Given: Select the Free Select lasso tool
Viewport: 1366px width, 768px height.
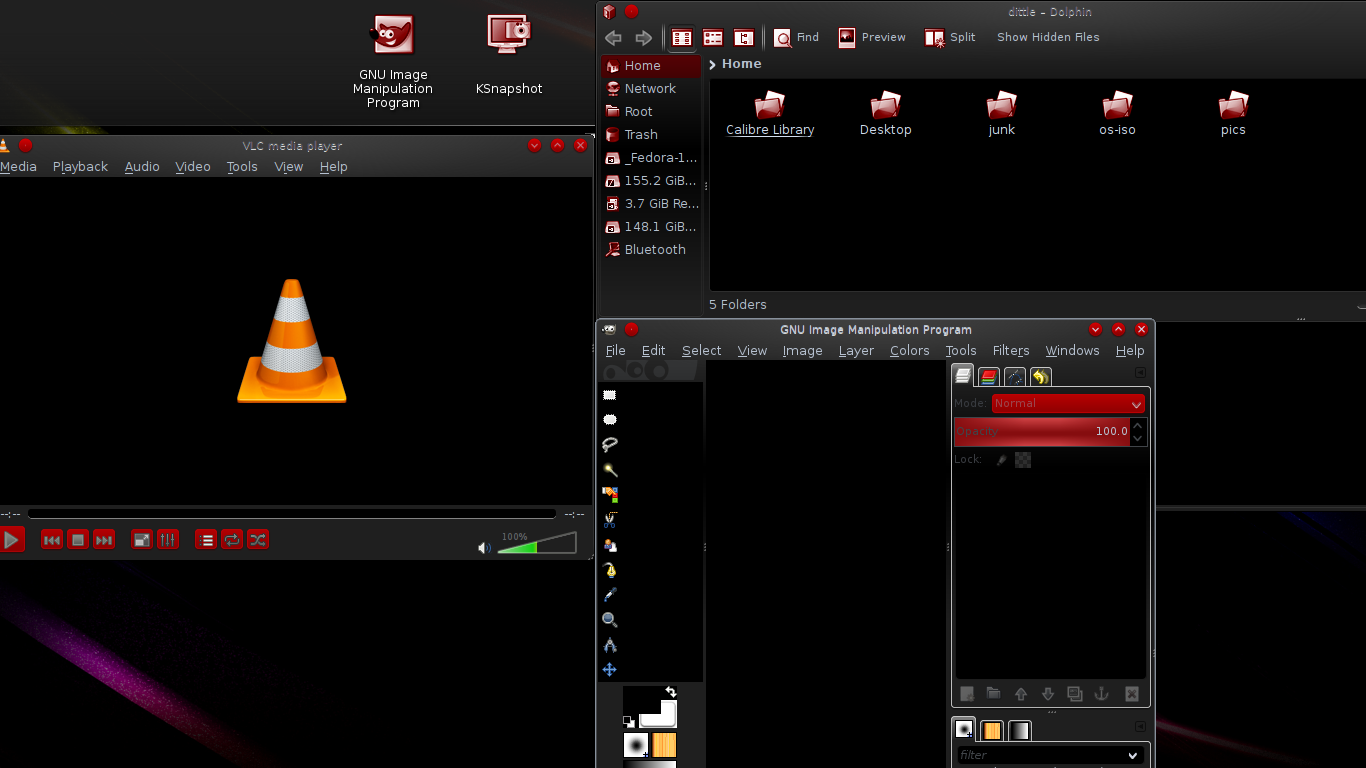Looking at the screenshot, I should pos(610,445).
